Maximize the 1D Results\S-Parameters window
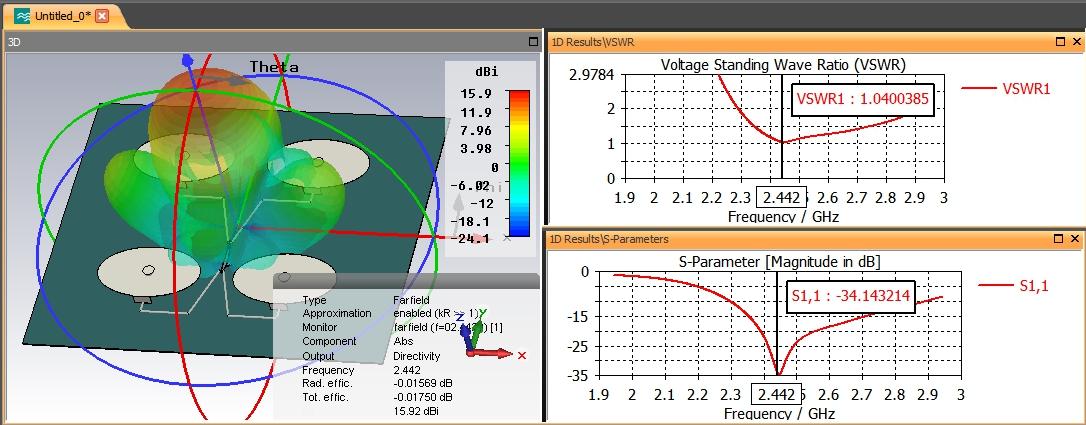 click(1060, 239)
